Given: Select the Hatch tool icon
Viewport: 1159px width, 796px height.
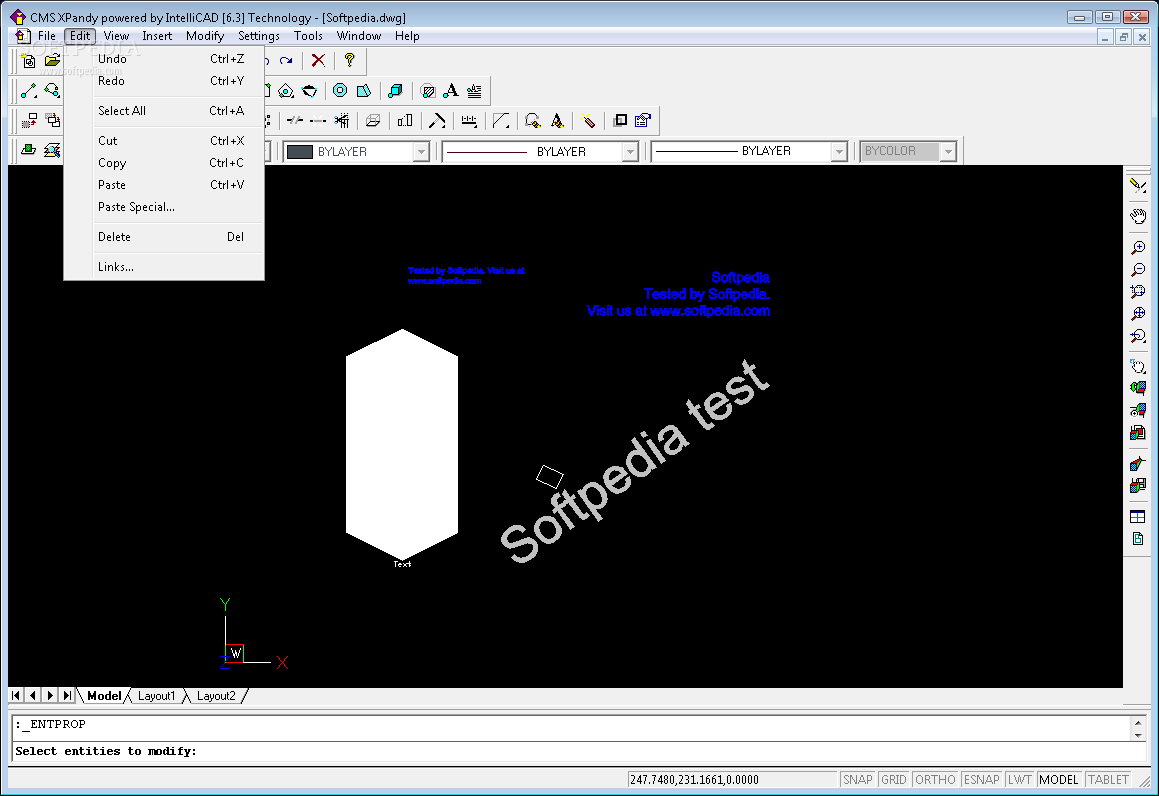Looking at the screenshot, I should click(x=427, y=91).
